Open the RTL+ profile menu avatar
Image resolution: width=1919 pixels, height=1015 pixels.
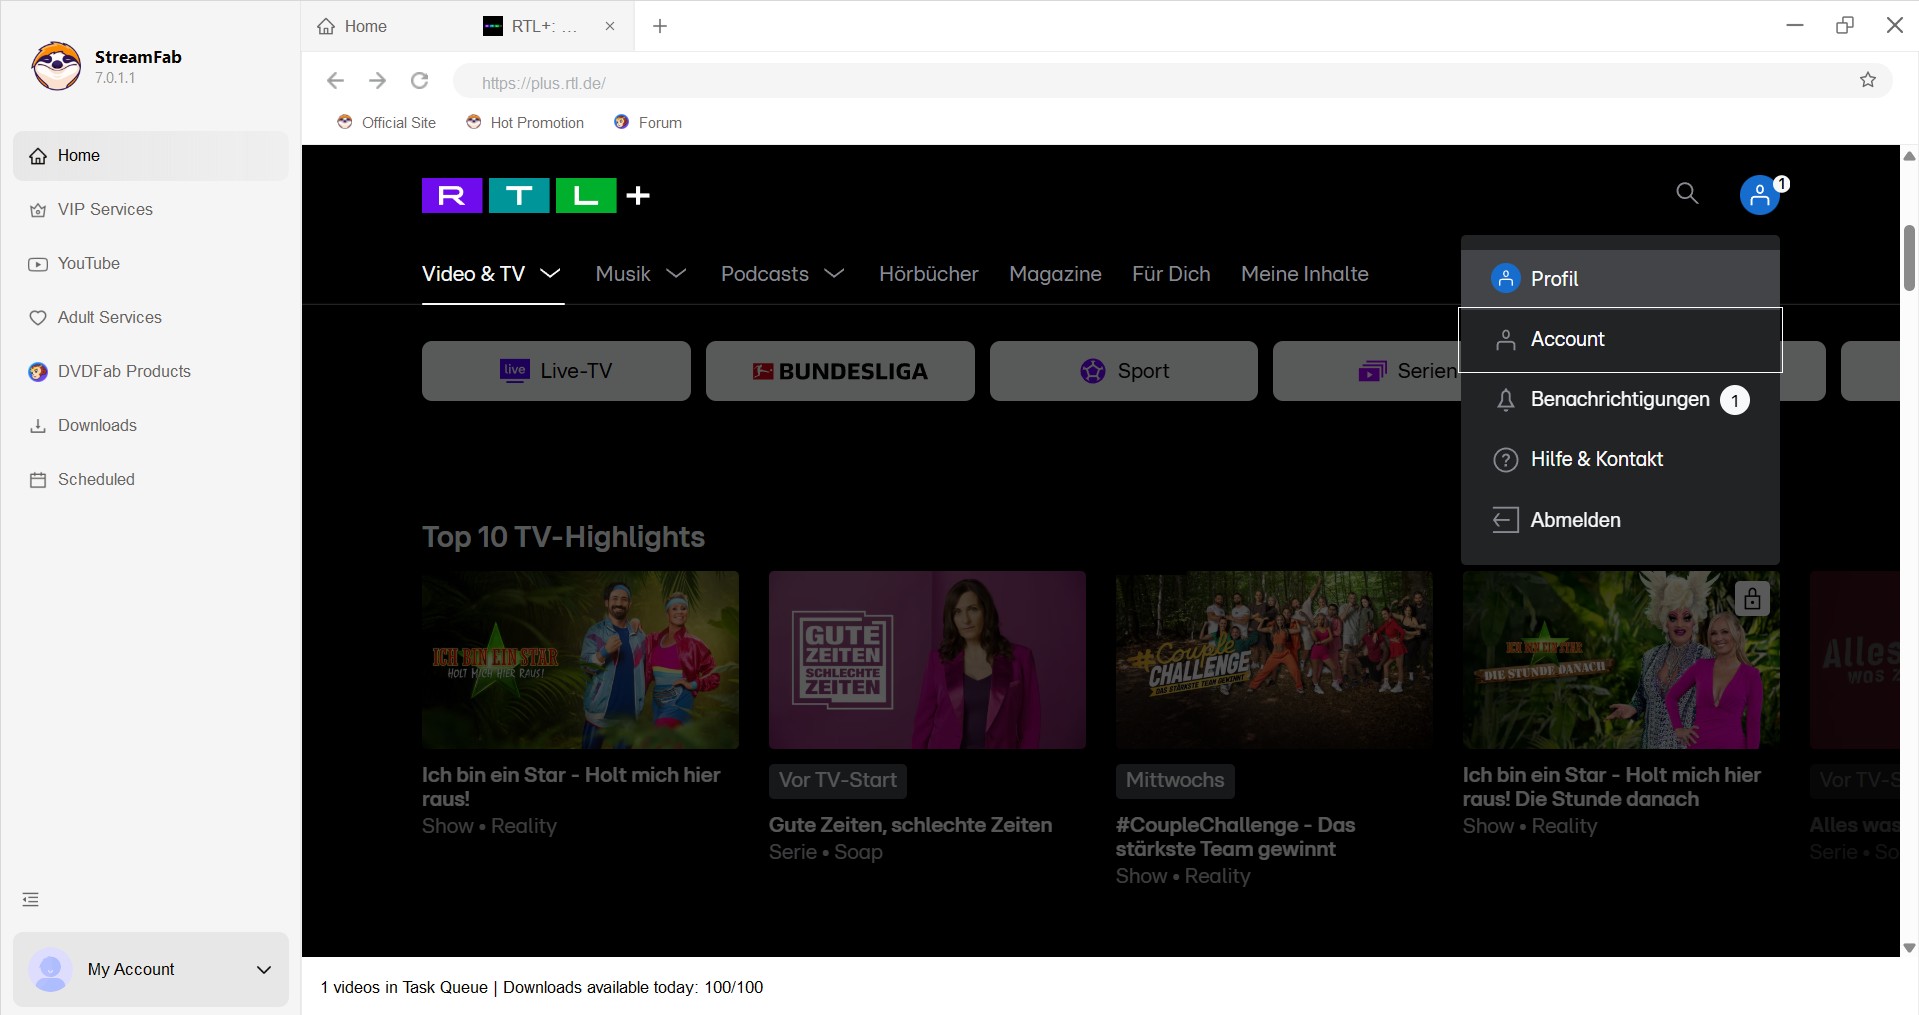tap(1758, 195)
